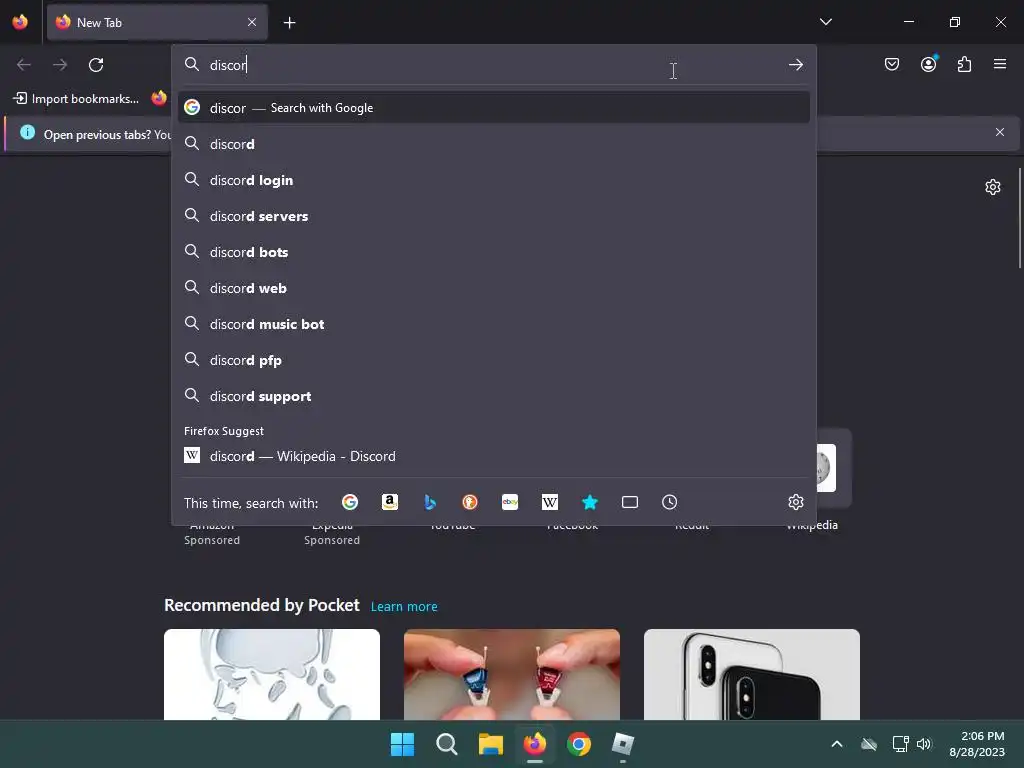1024x768 pixels.
Task: Open File Explorer from the taskbar
Action: coord(490,744)
